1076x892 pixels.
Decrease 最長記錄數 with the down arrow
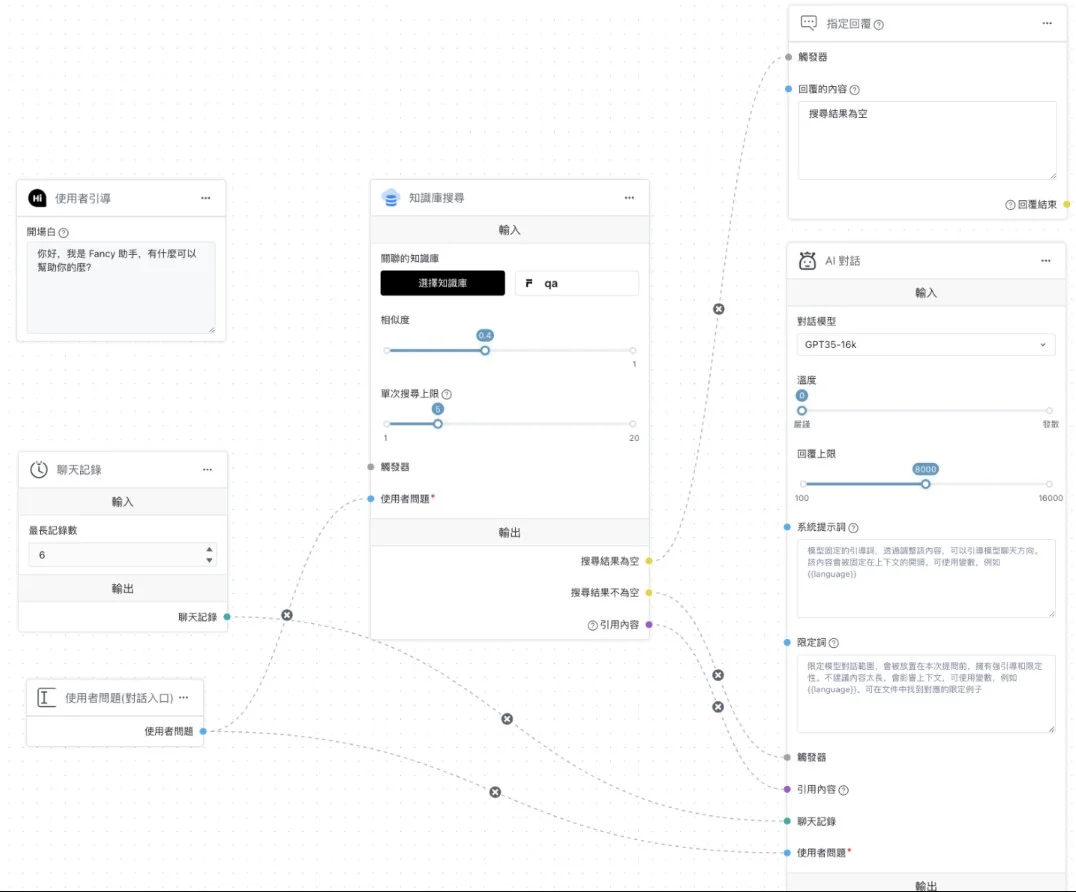209,560
